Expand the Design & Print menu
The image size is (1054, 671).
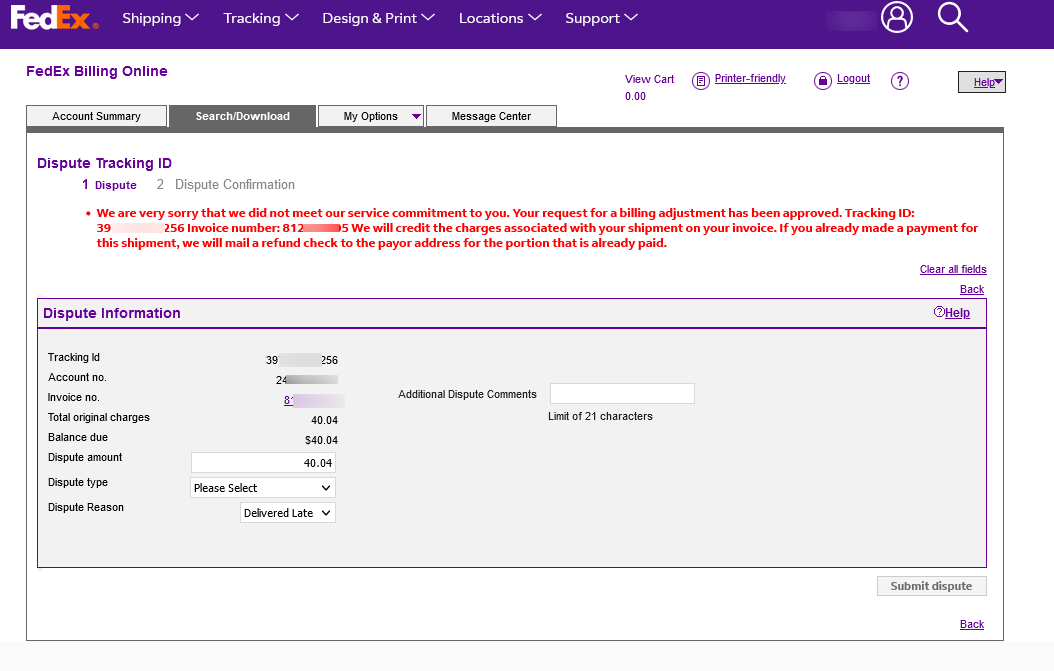378,18
